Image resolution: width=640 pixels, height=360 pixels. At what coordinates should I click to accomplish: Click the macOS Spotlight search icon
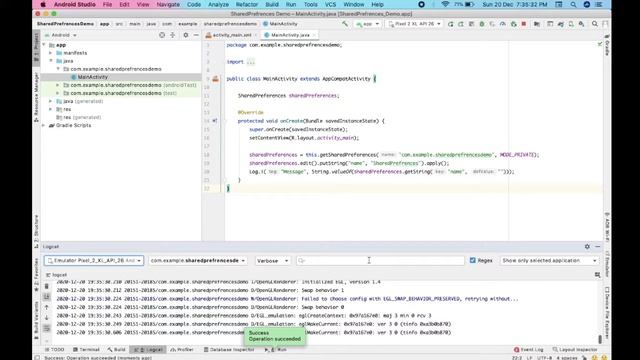point(573,4)
